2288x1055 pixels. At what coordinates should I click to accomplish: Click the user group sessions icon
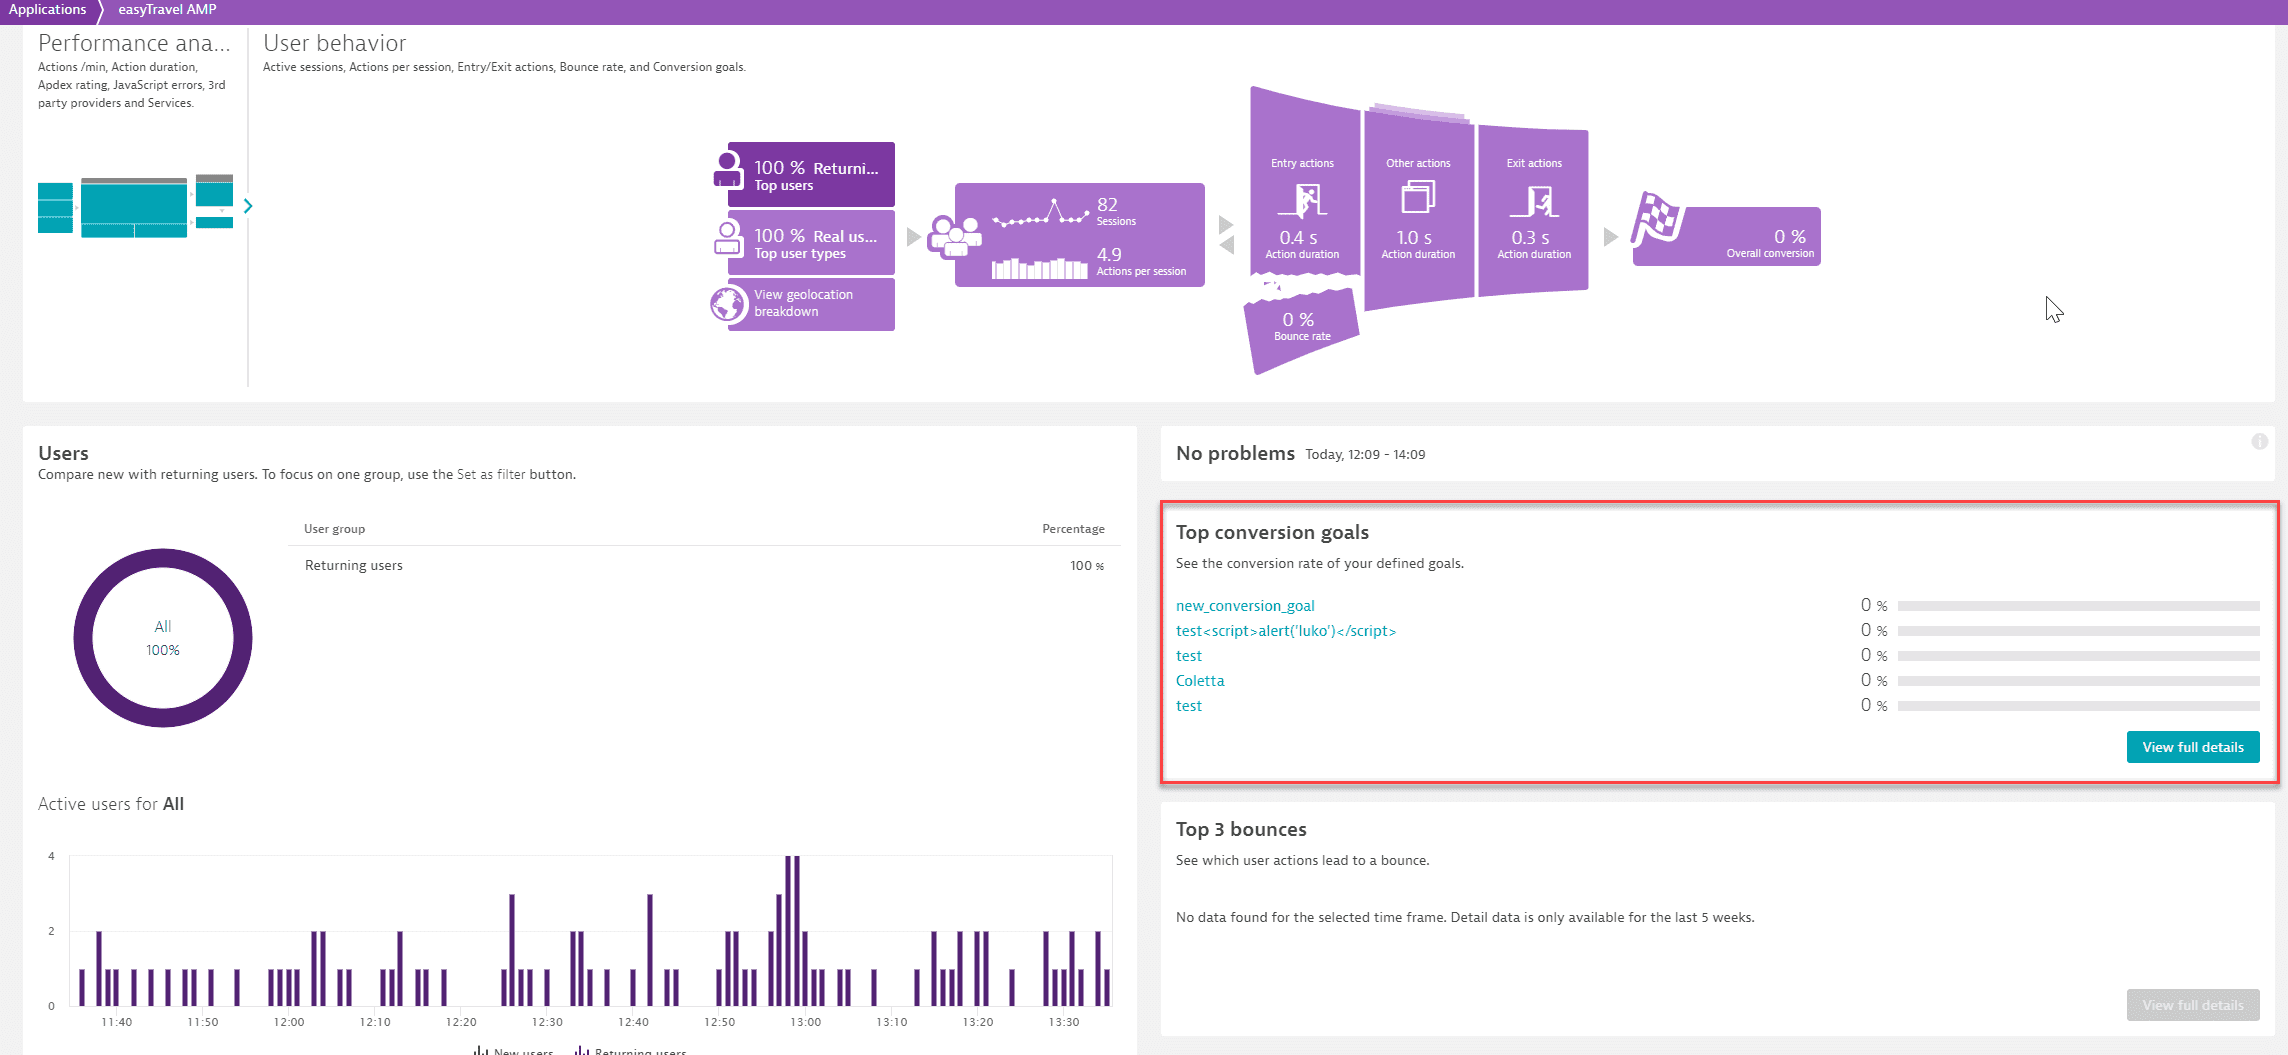[x=954, y=237]
